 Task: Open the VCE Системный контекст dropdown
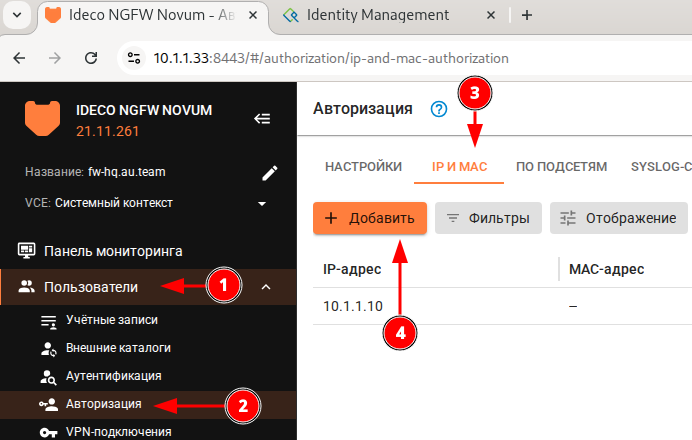(262, 204)
